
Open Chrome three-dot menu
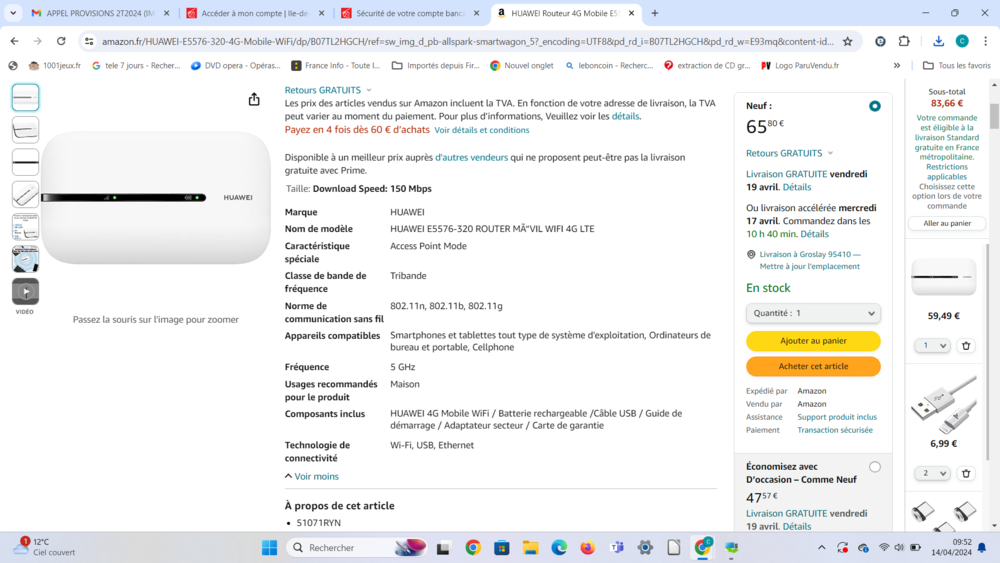[x=985, y=41]
